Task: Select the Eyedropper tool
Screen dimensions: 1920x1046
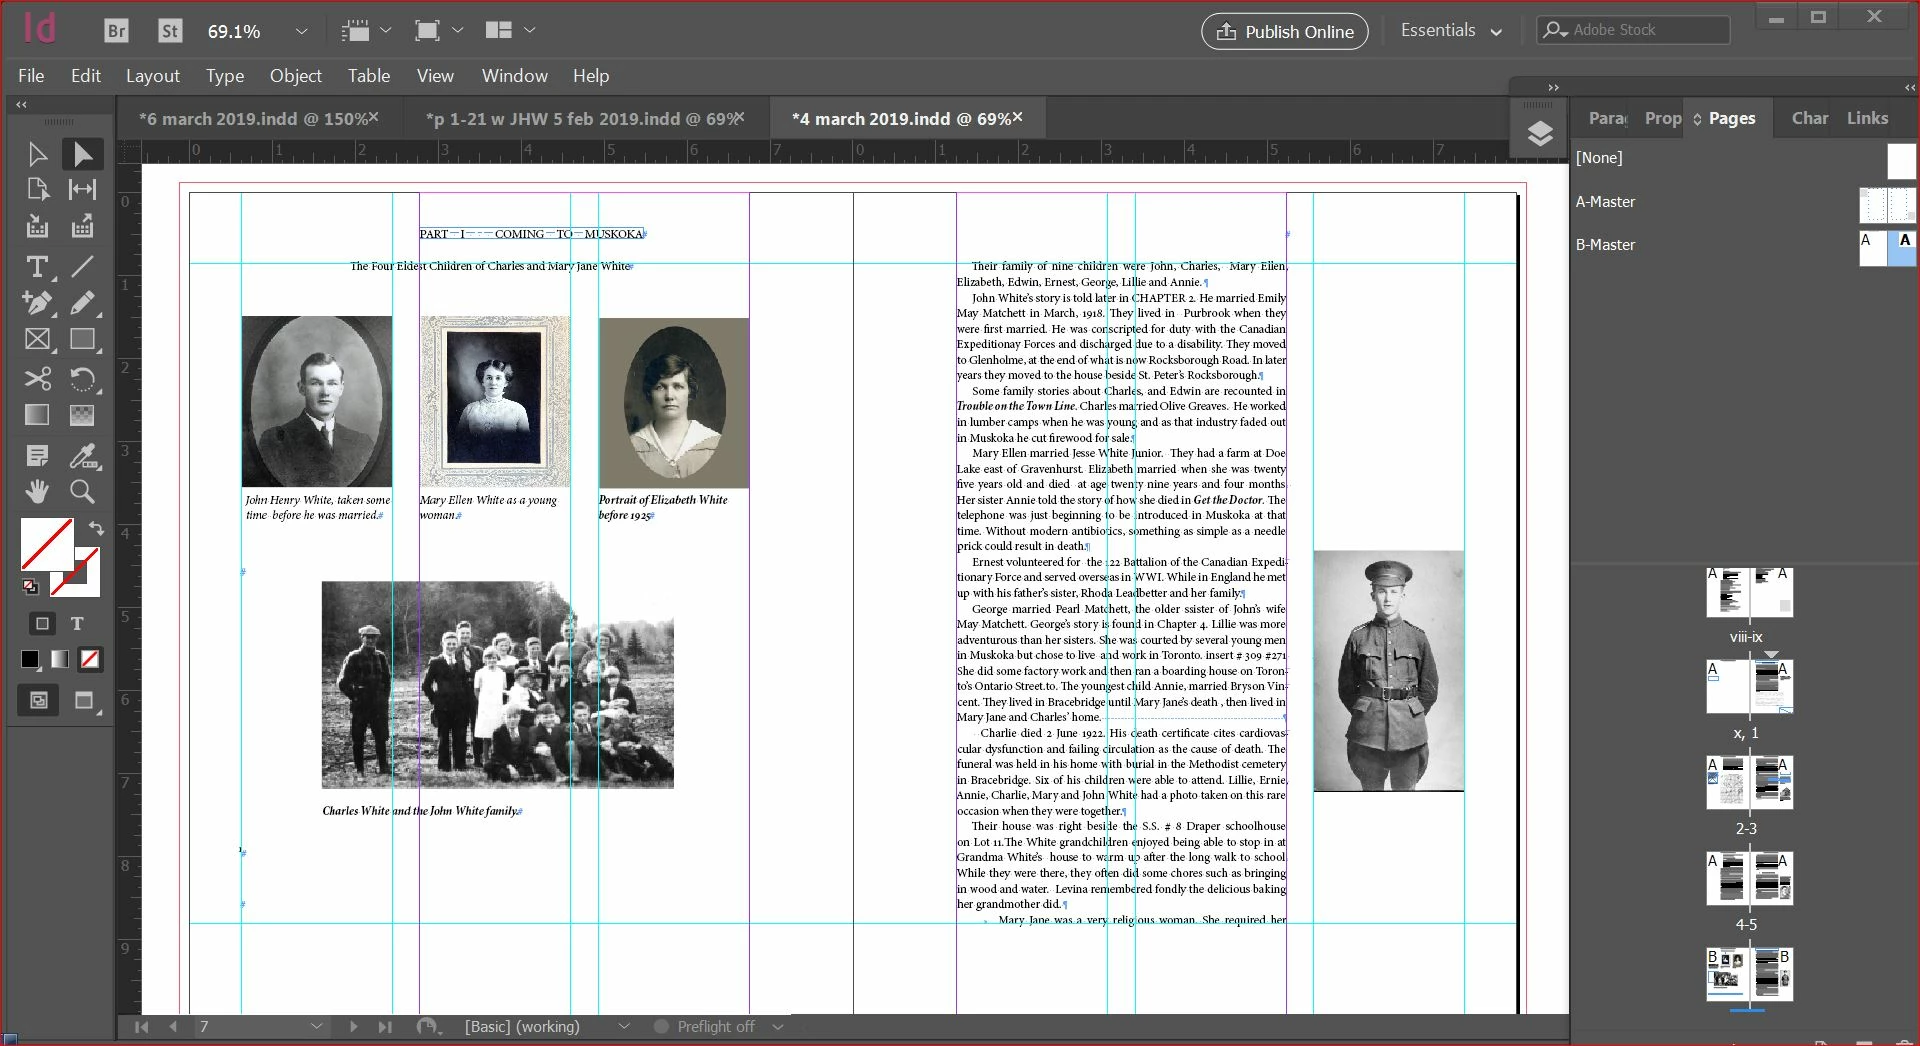Action: [83, 456]
